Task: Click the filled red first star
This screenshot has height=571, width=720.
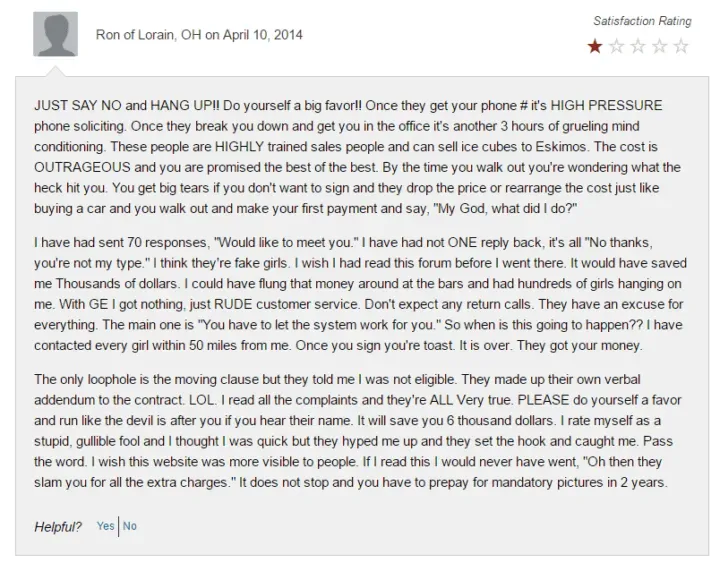Action: click(595, 45)
